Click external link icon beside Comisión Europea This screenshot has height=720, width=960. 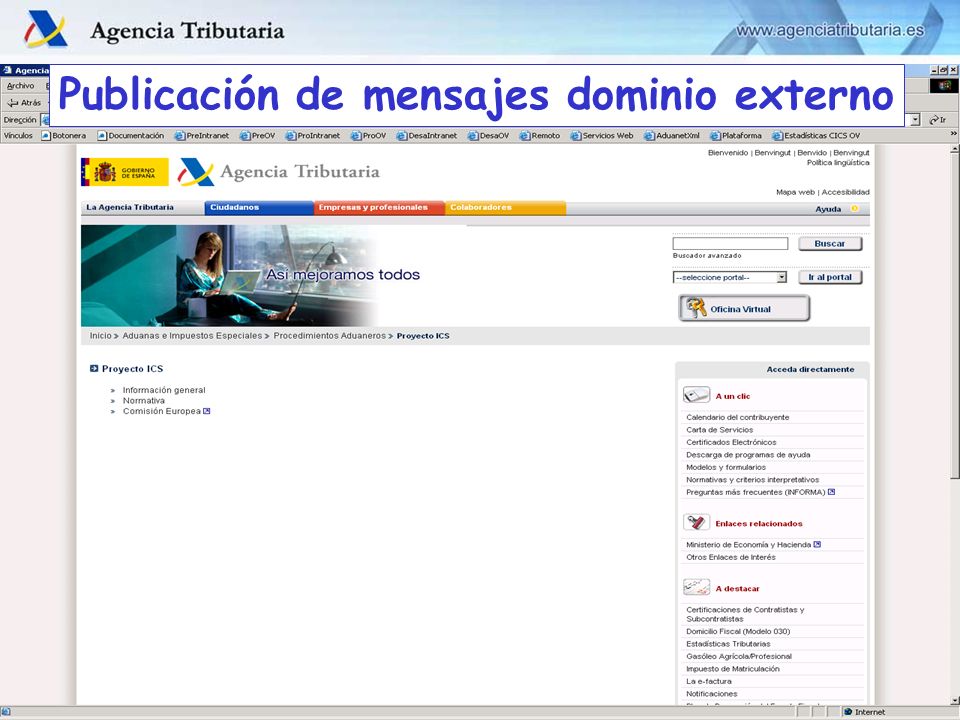point(207,411)
